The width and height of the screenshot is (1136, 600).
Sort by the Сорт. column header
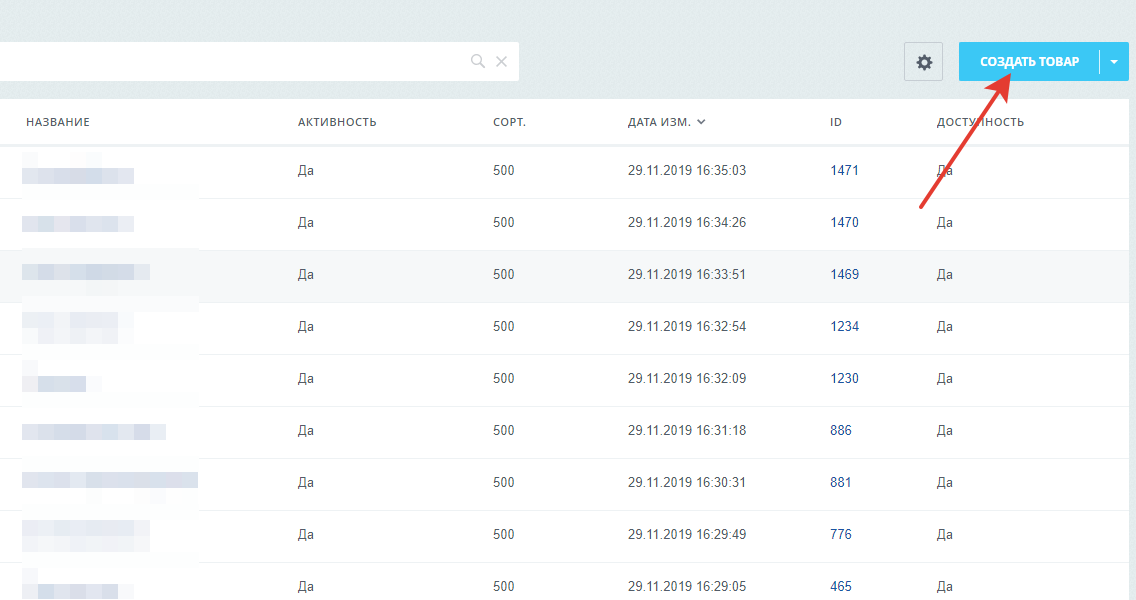[509, 122]
